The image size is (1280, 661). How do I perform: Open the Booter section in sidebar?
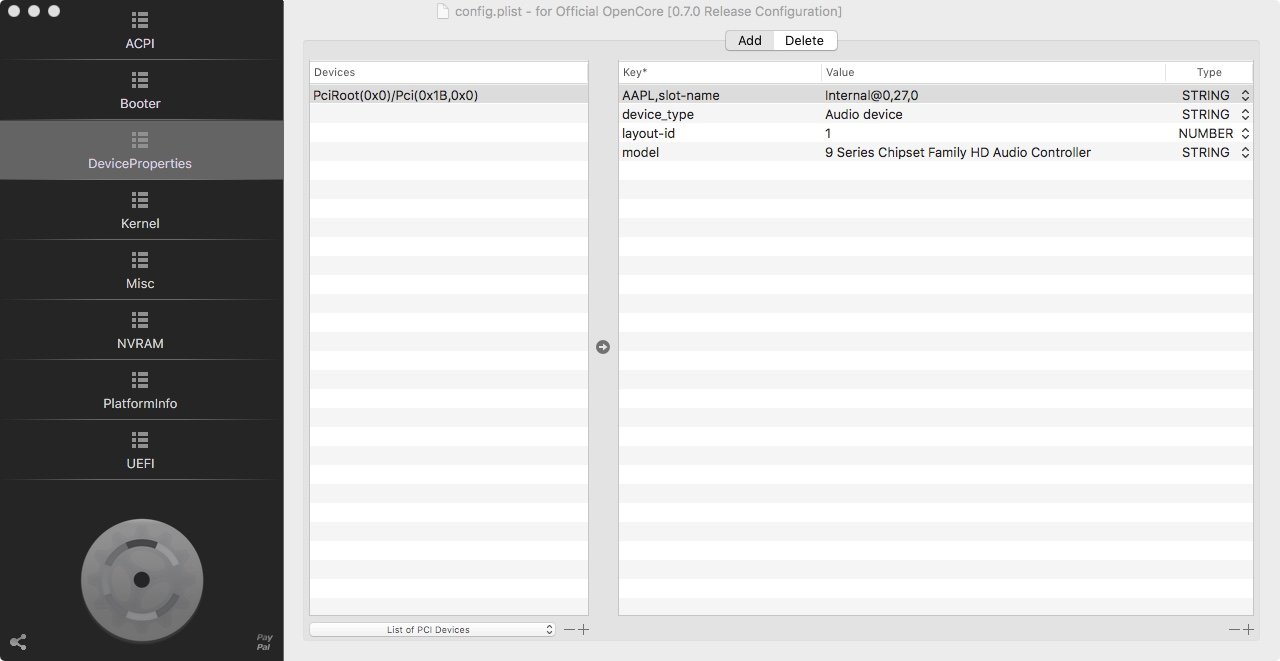click(x=140, y=91)
